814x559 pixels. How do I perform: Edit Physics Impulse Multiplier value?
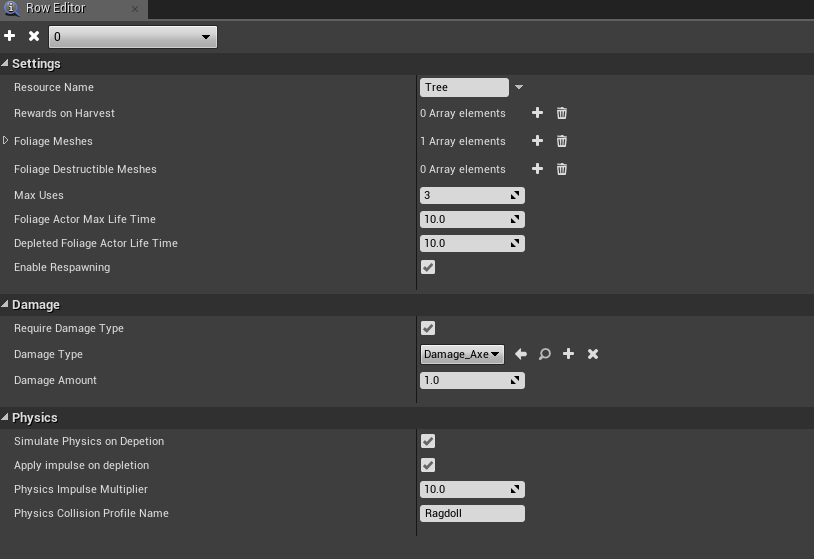click(472, 489)
